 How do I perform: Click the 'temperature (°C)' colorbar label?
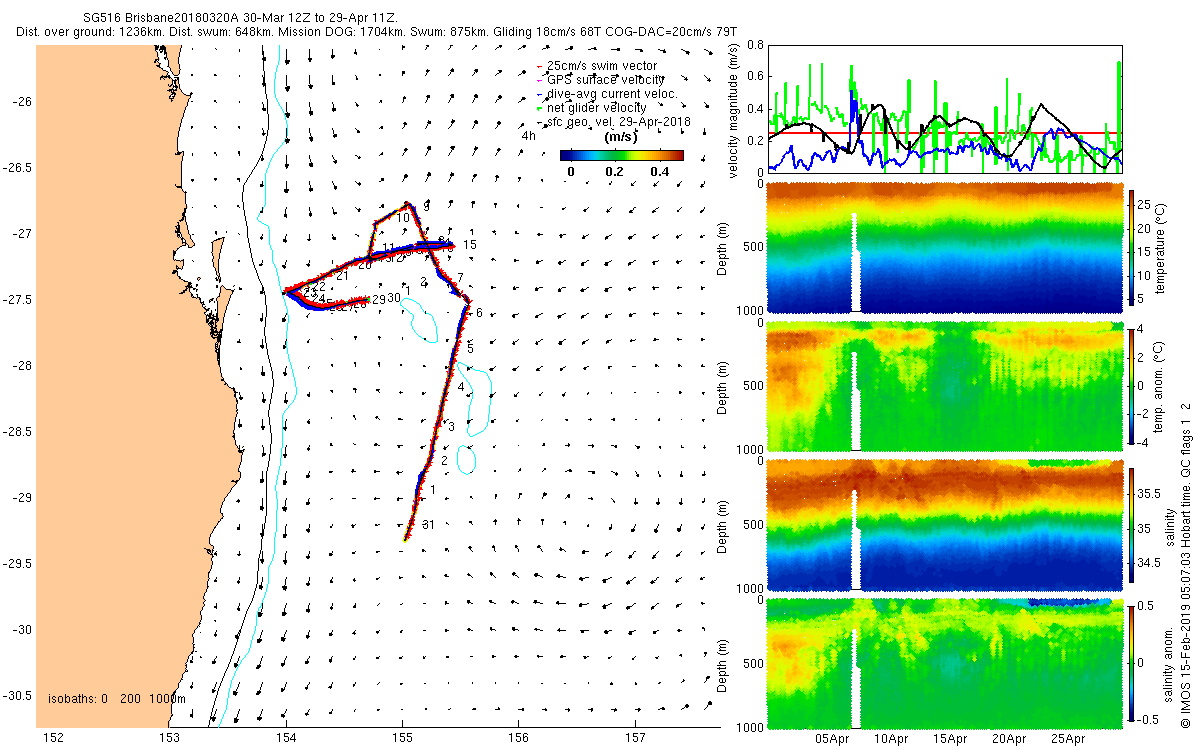1163,247
